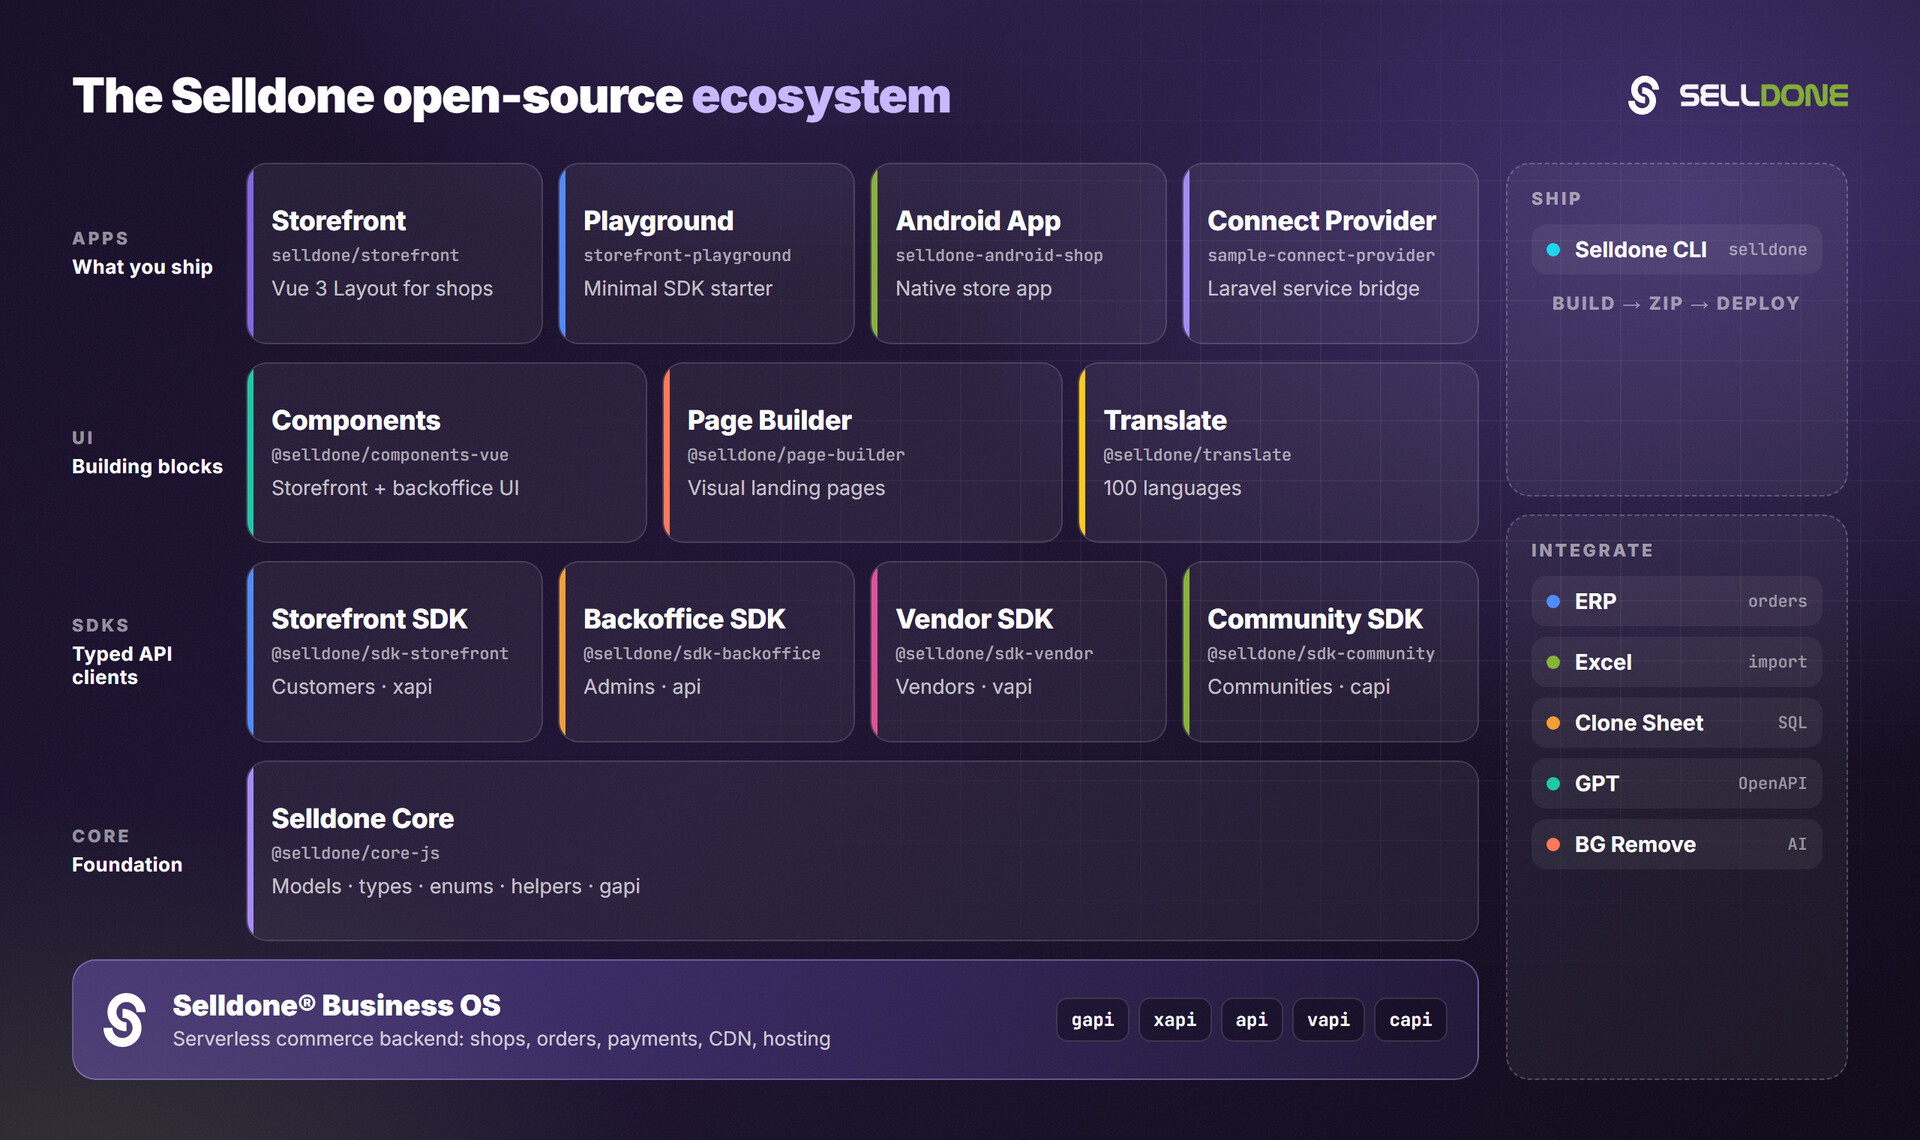Click the '@selldone/sdk-vendor' package name
This screenshot has width=1920, height=1140.
pyautogui.click(x=994, y=654)
